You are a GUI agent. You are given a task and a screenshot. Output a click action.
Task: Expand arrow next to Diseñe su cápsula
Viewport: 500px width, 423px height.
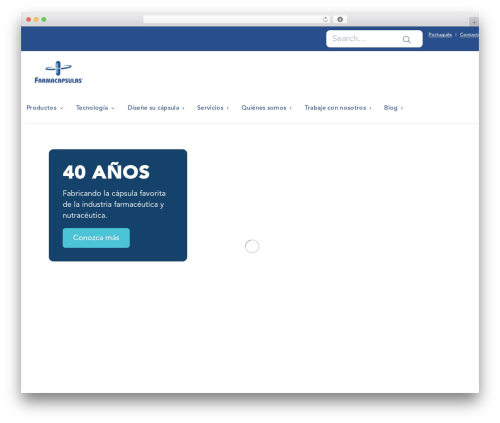tap(183, 108)
